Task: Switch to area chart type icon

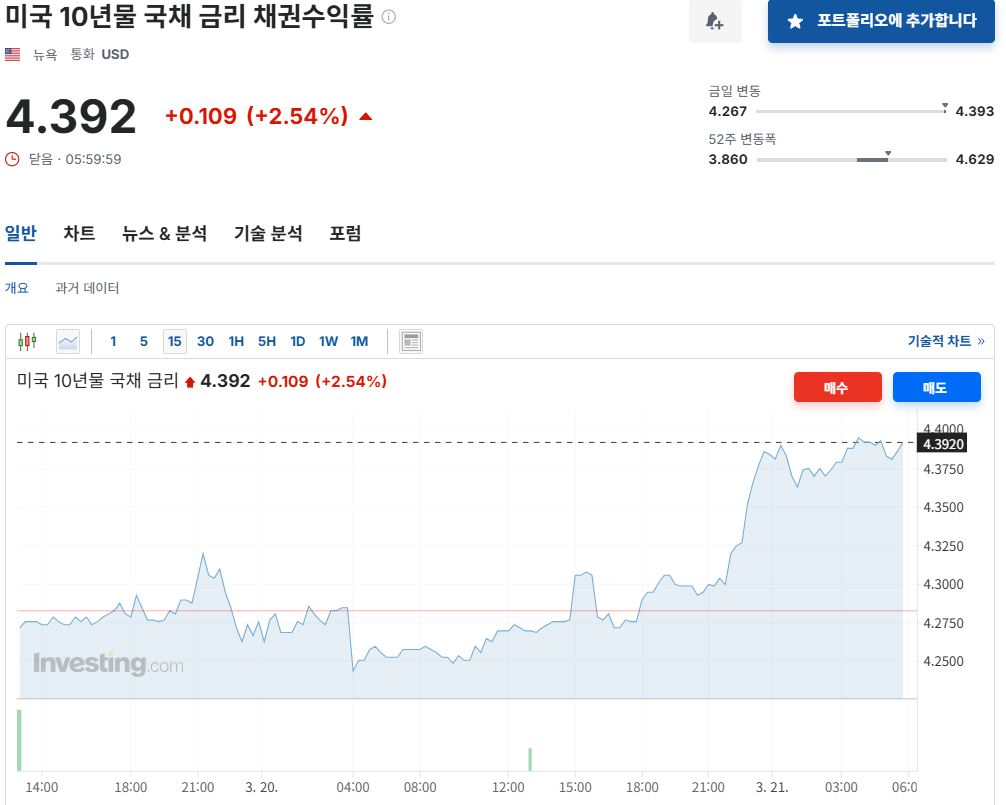Action: (x=68, y=341)
